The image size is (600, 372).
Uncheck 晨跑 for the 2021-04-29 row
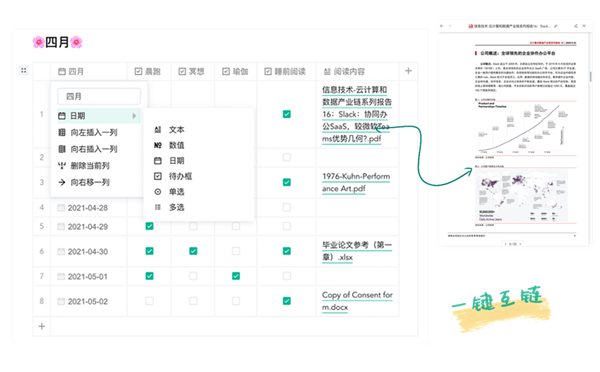coord(150,226)
